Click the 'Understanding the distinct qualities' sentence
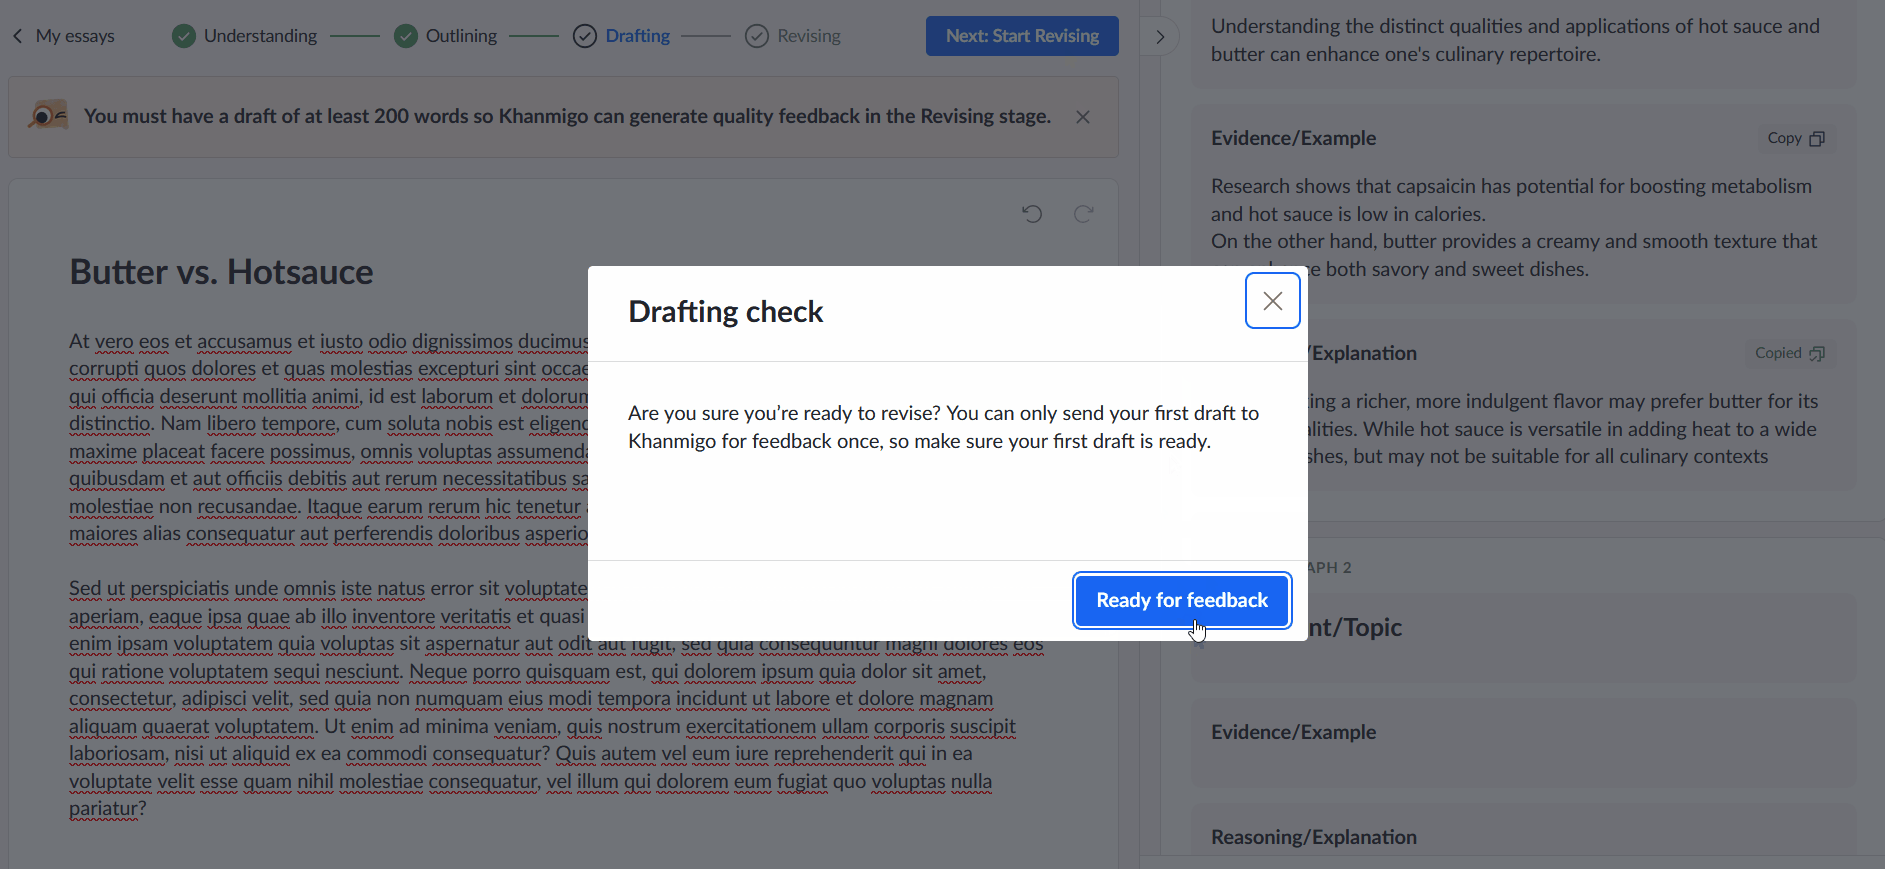The image size is (1885, 869). [1515, 40]
